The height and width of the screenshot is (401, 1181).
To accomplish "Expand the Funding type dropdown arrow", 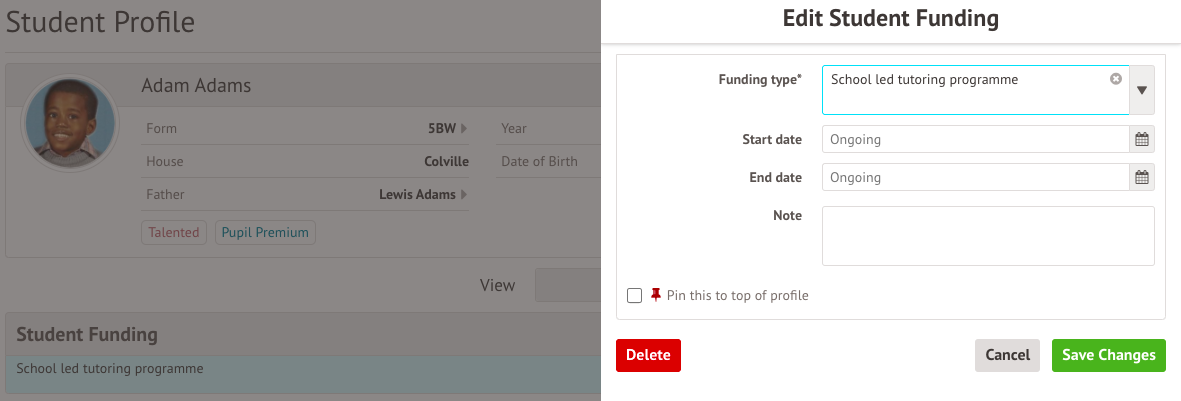I will [x=1142, y=90].
